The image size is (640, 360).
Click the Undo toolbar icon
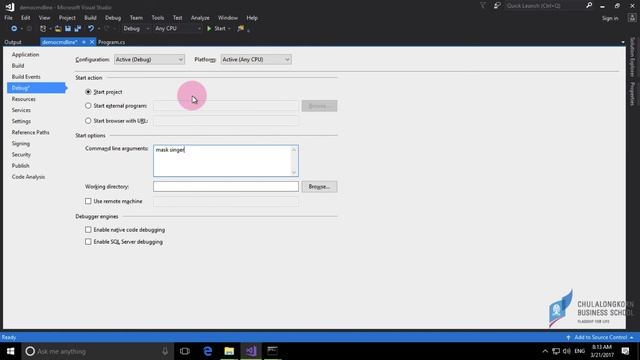[x=91, y=29]
